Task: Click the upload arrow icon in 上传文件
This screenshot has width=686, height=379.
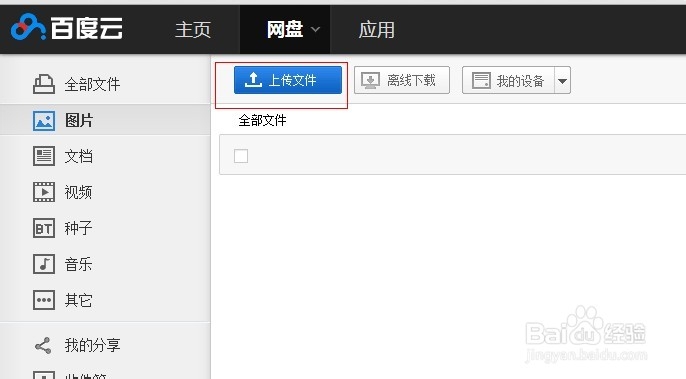Action: click(x=253, y=80)
